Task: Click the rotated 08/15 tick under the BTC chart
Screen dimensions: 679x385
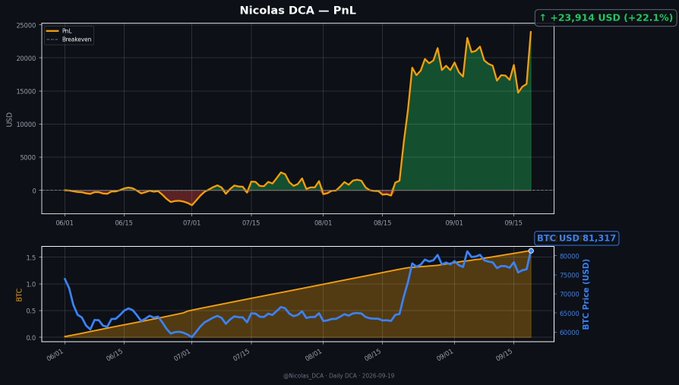Action: tap(373, 356)
